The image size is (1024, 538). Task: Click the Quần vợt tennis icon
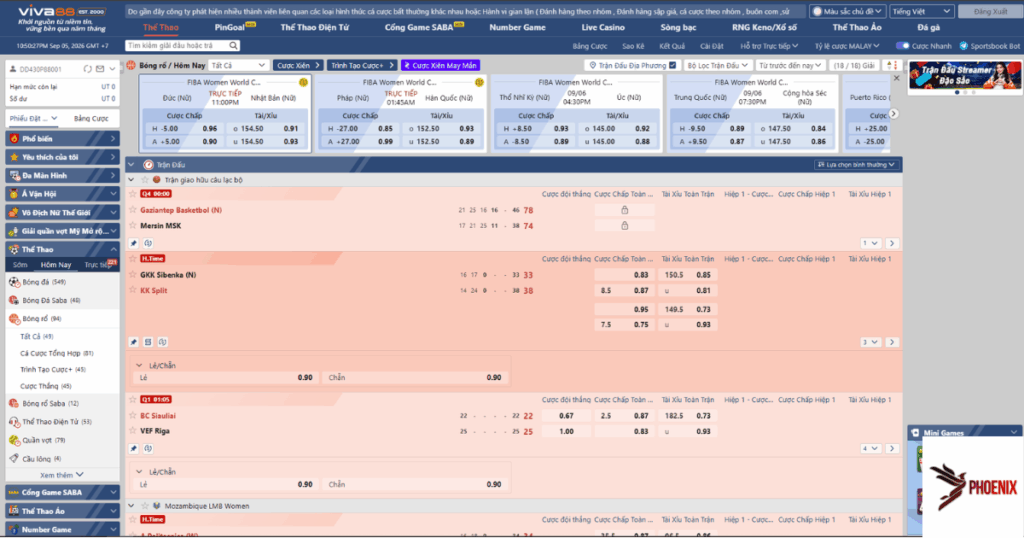[14, 441]
